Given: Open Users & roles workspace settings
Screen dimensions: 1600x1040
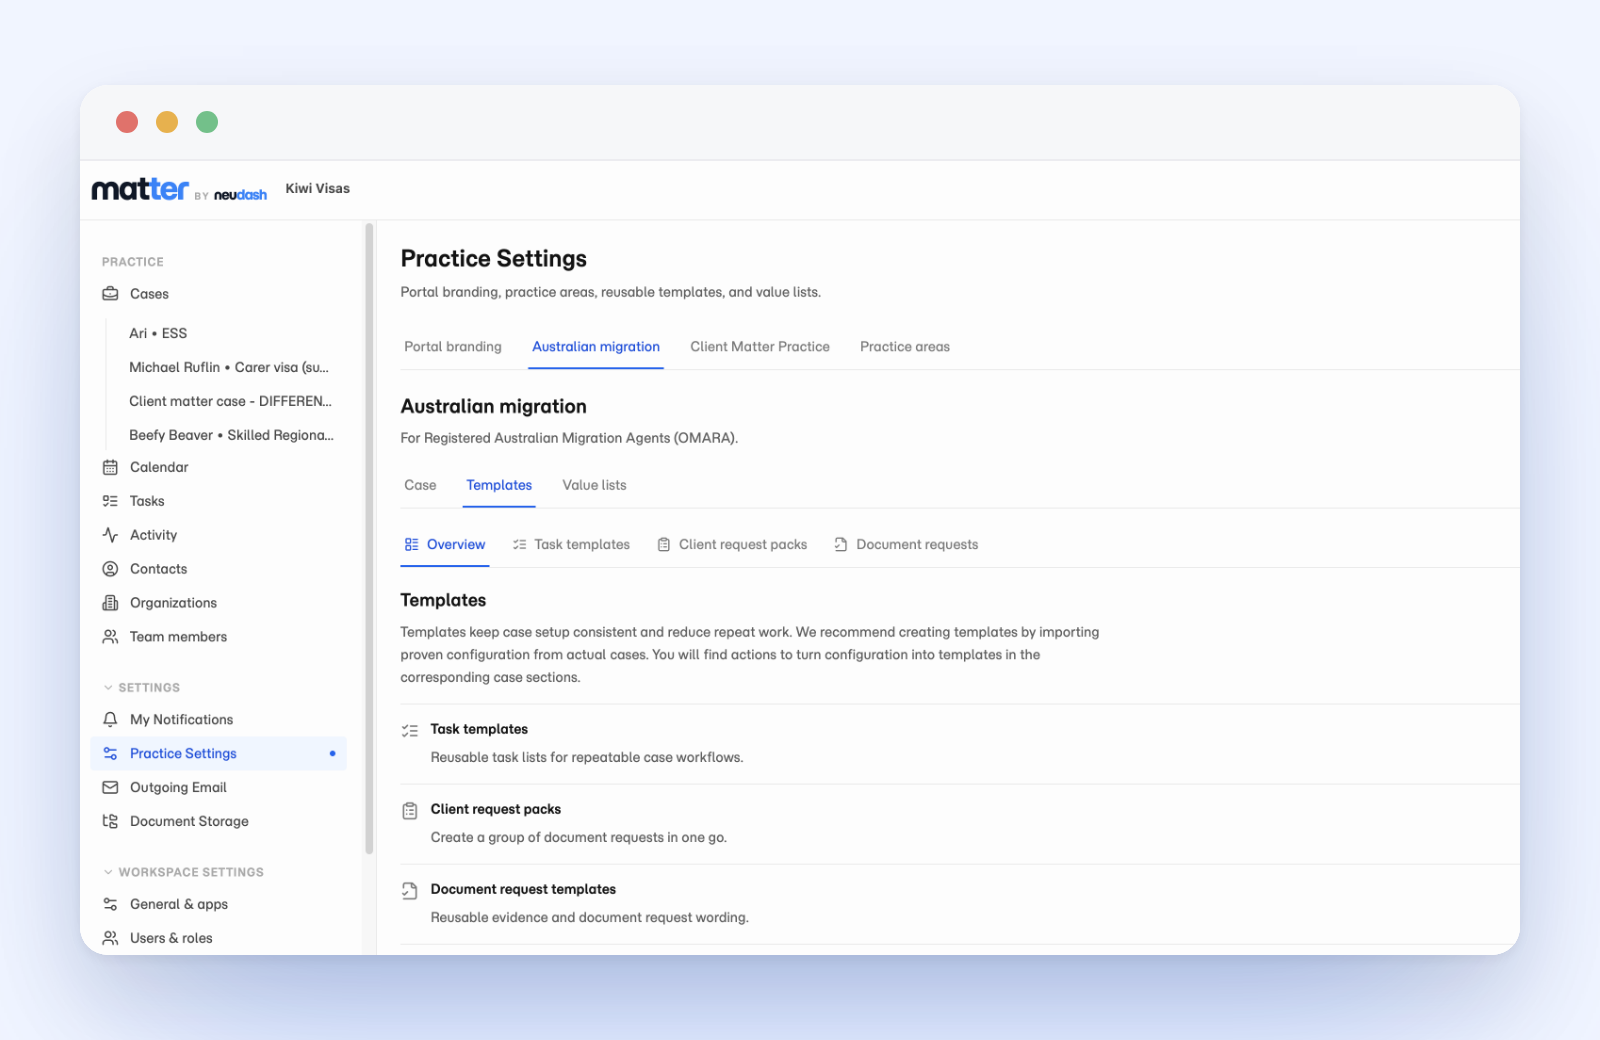Looking at the screenshot, I should (219, 939).
